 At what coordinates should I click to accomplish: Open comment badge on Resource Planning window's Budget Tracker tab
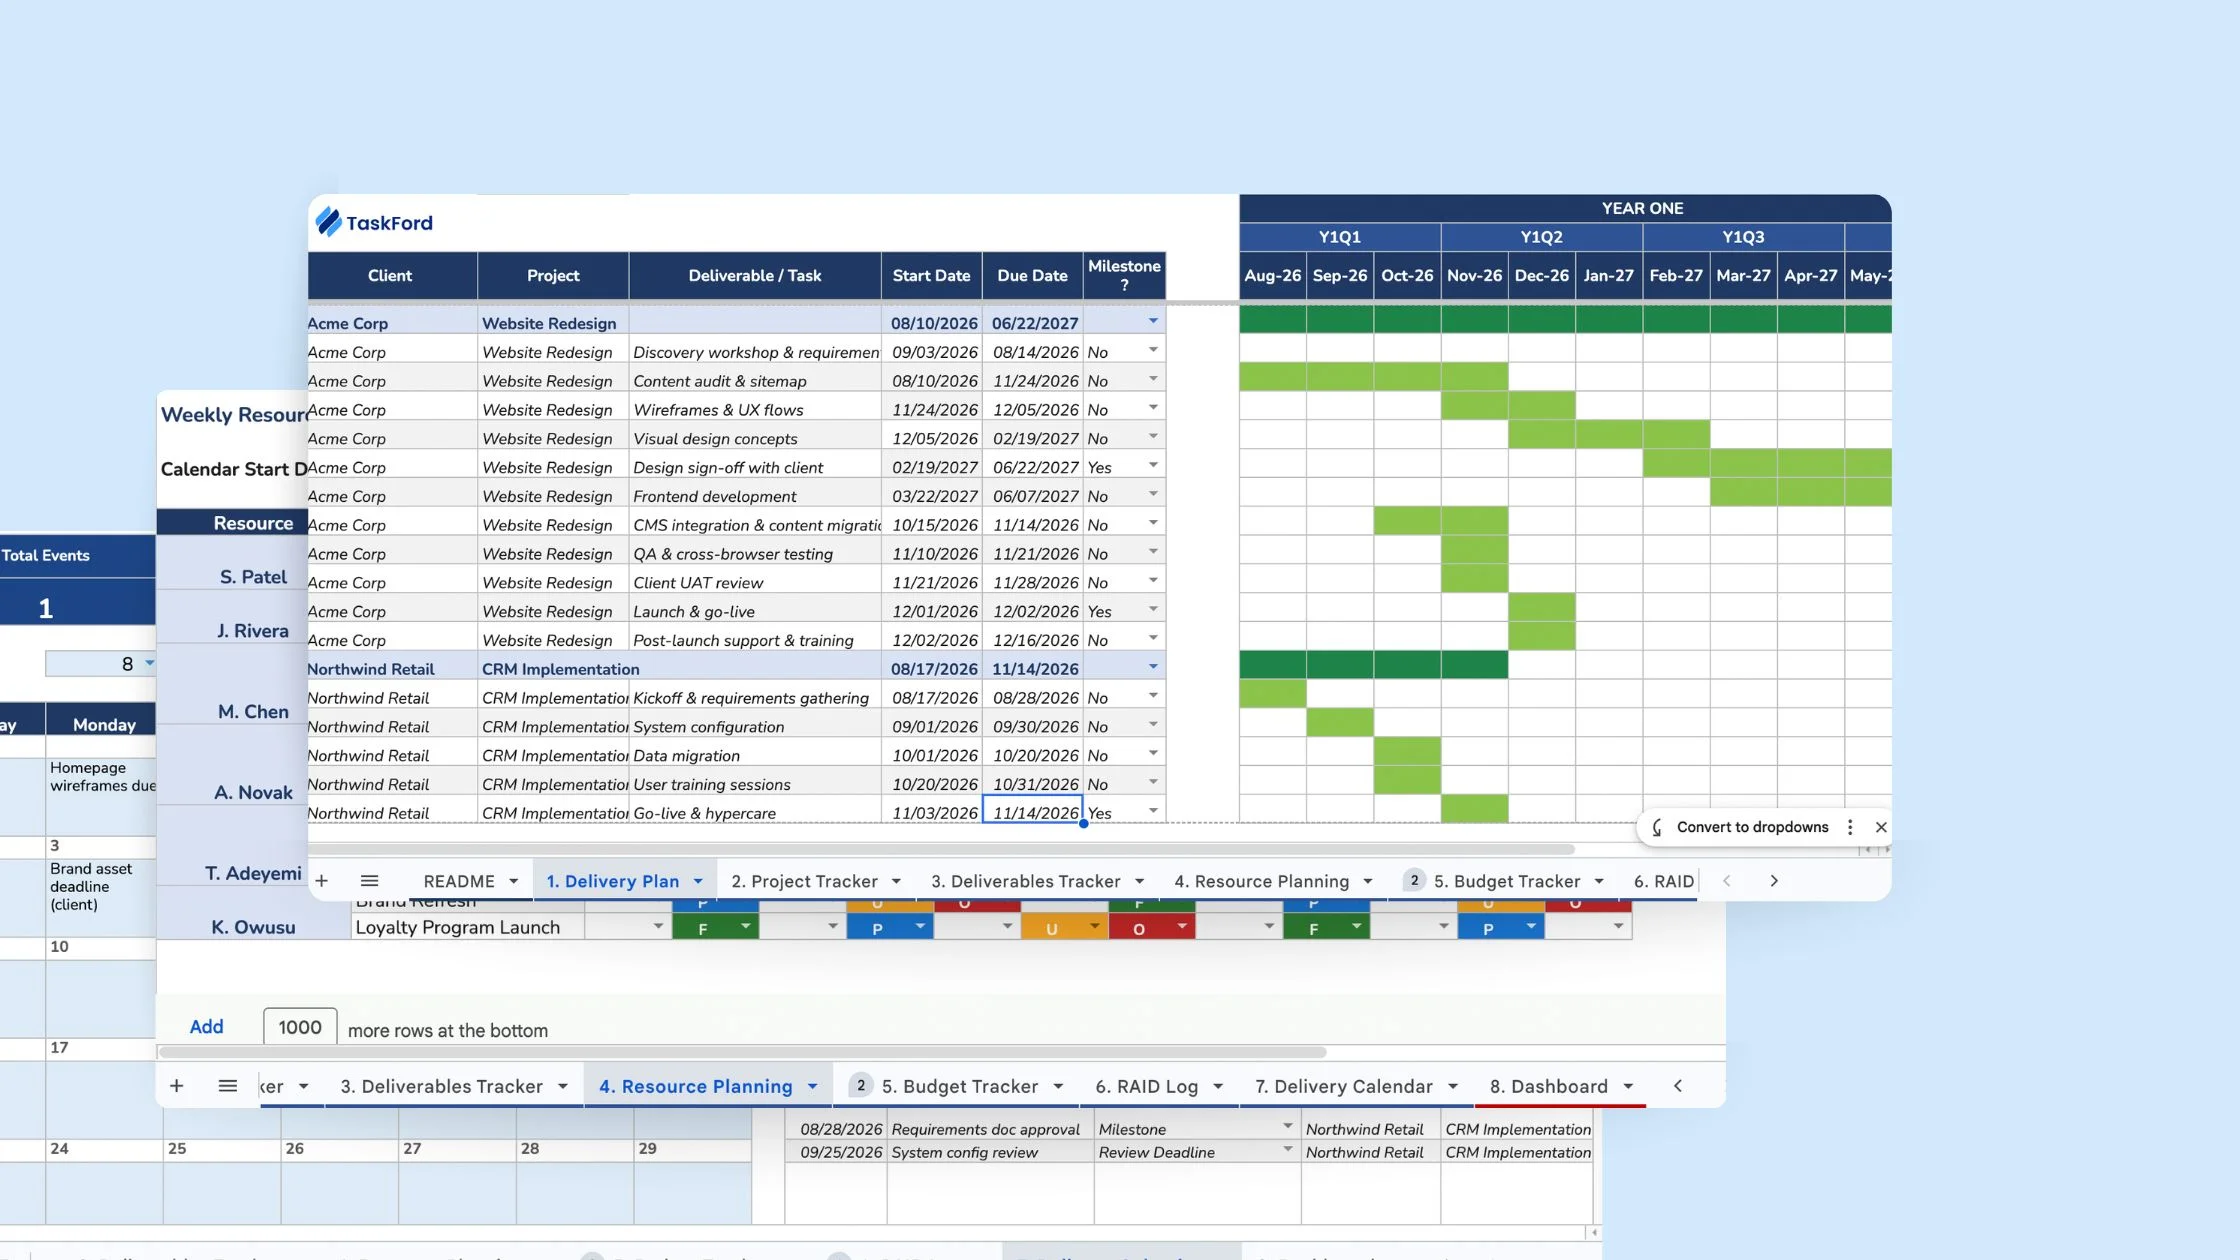pos(861,1085)
